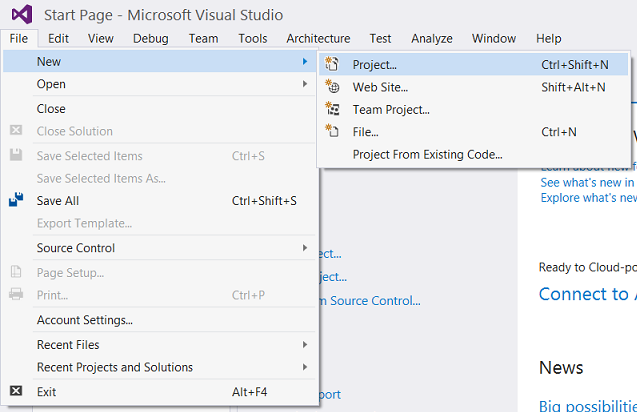Screen dimensions: 637x412
Task: Click the New Project icon in submenu
Action: click(x=333, y=65)
